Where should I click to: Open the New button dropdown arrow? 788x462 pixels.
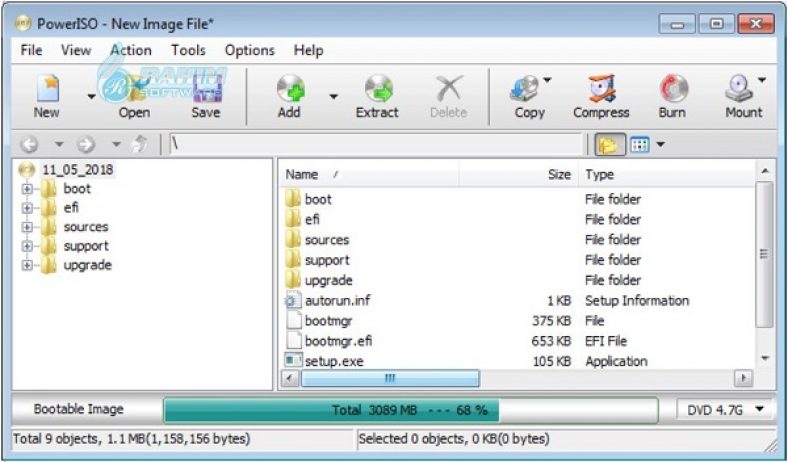(91, 97)
